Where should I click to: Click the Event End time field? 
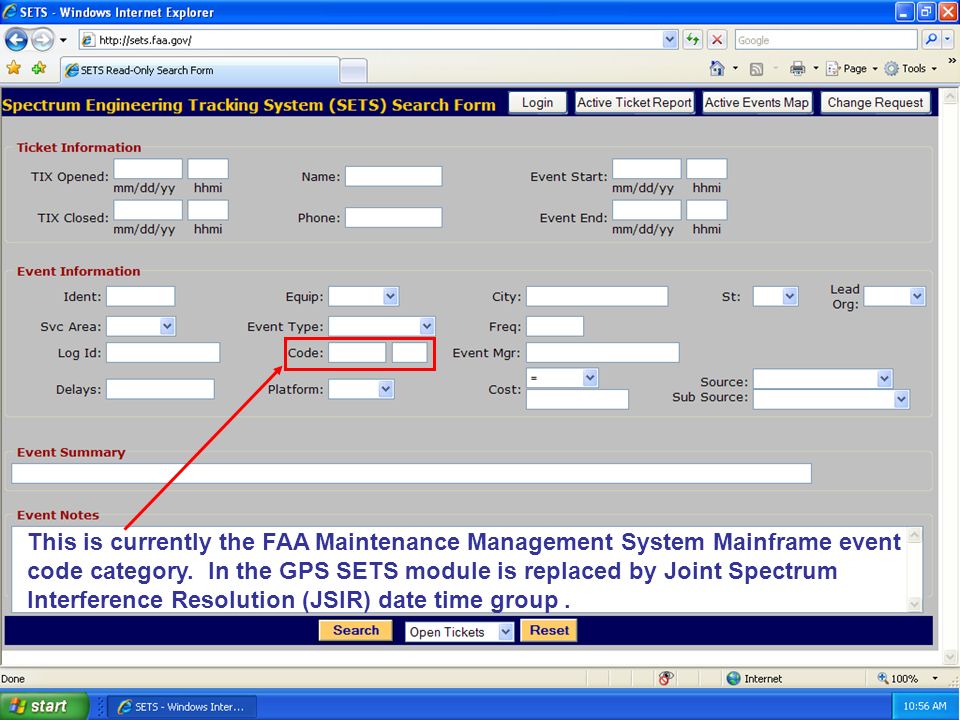[707, 210]
